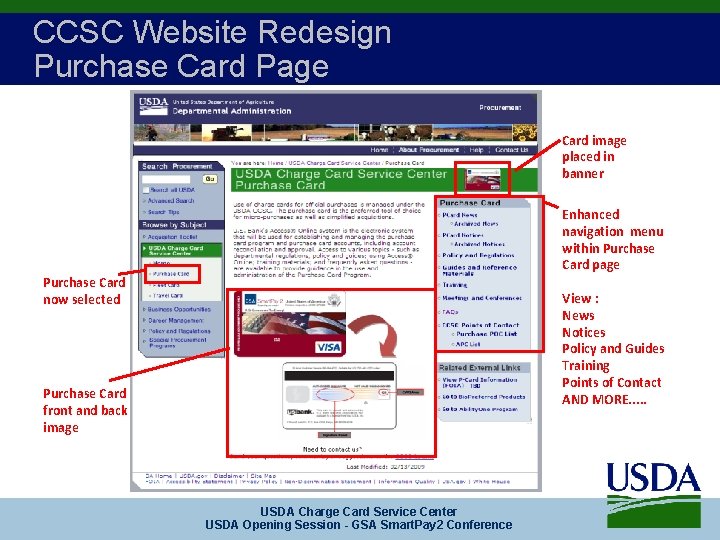The width and height of the screenshot is (720, 540).
Task: Expand Business Opportunities subject
Action: tap(179, 309)
